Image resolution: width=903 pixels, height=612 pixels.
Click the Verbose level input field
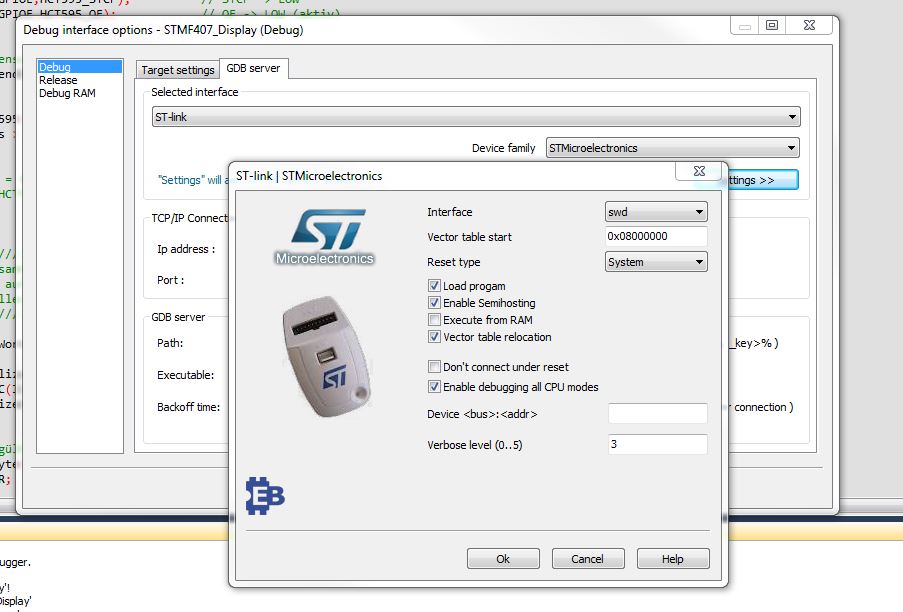658,444
